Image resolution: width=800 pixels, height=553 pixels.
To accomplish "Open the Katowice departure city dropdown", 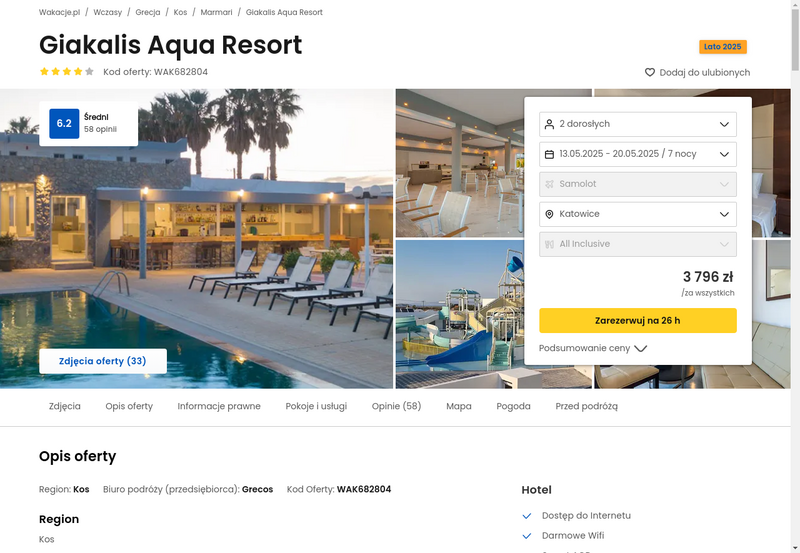I will (x=638, y=214).
